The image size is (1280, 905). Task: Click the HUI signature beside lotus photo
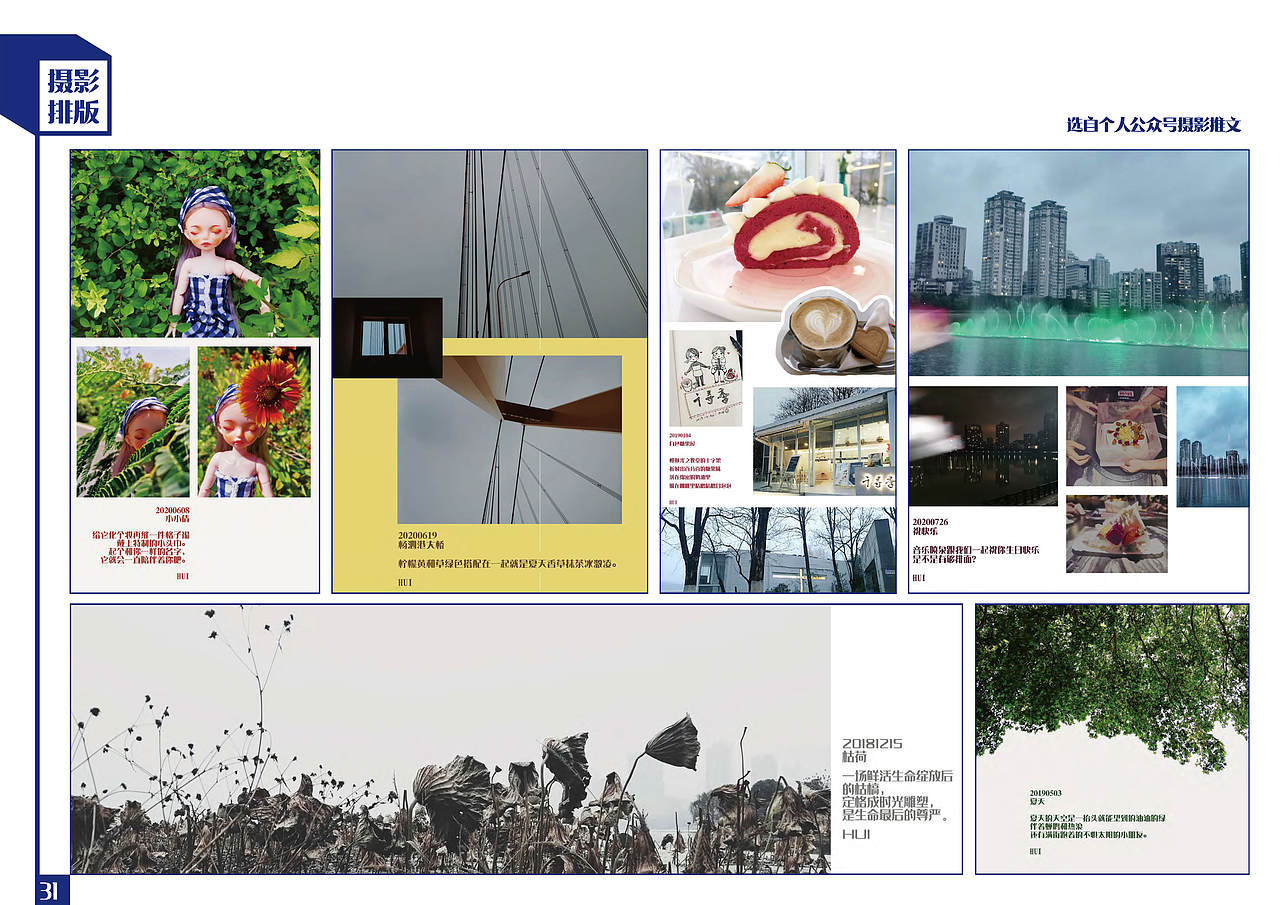click(856, 833)
